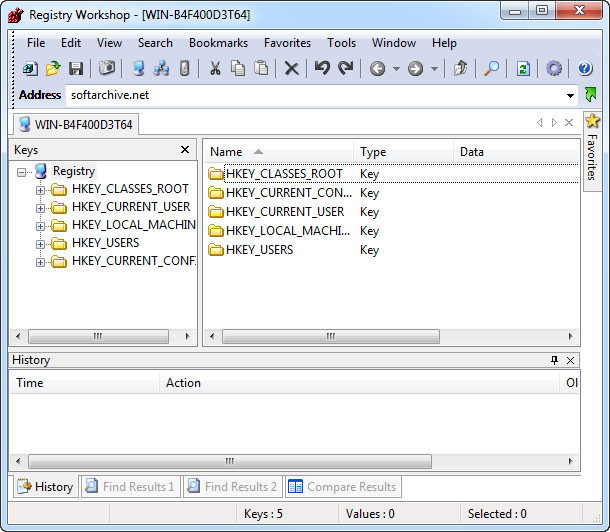Select the History bottom tab
Image resolution: width=610 pixels, height=532 pixels.
pos(46,486)
